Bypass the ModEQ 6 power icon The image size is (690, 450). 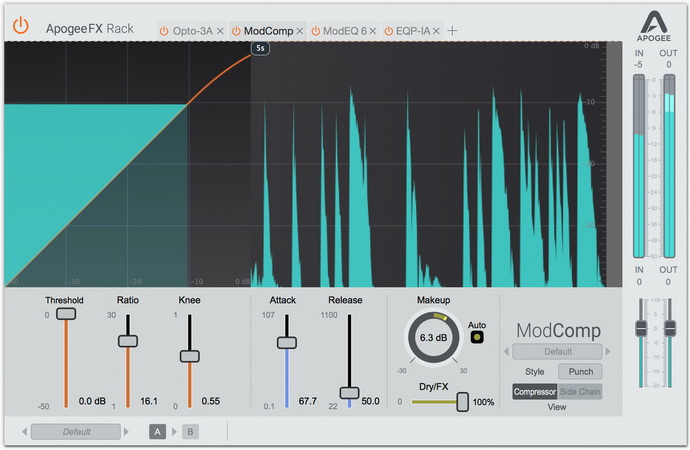(316, 31)
